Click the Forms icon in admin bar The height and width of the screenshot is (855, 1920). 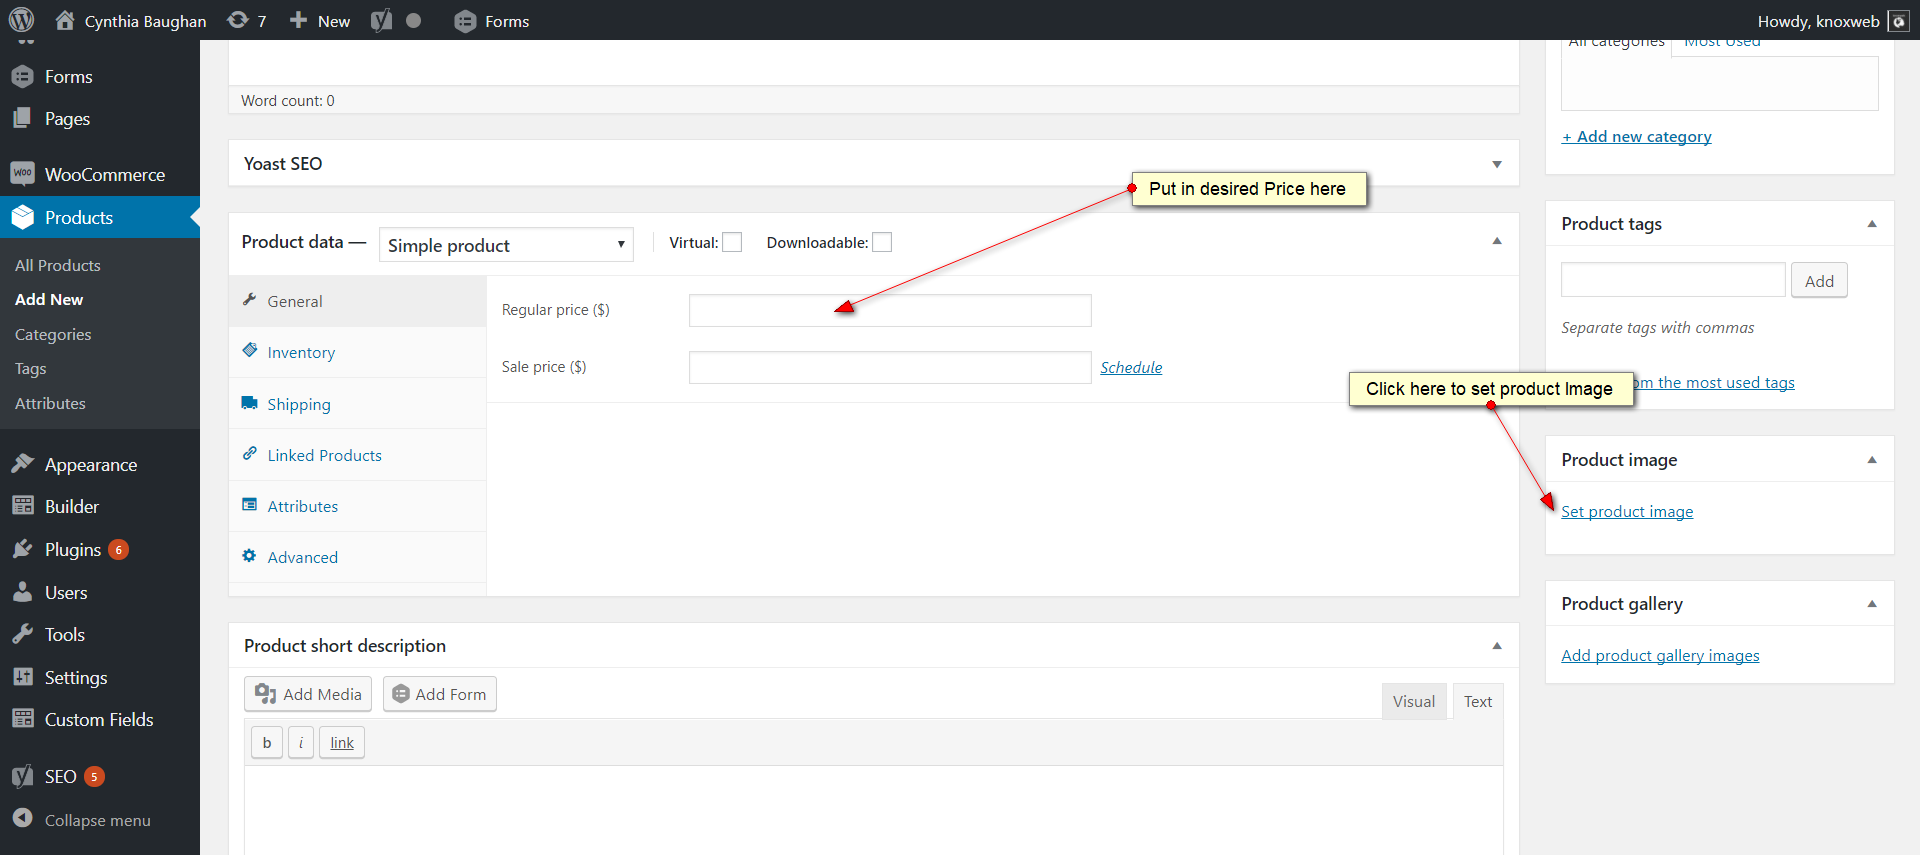pyautogui.click(x=465, y=21)
